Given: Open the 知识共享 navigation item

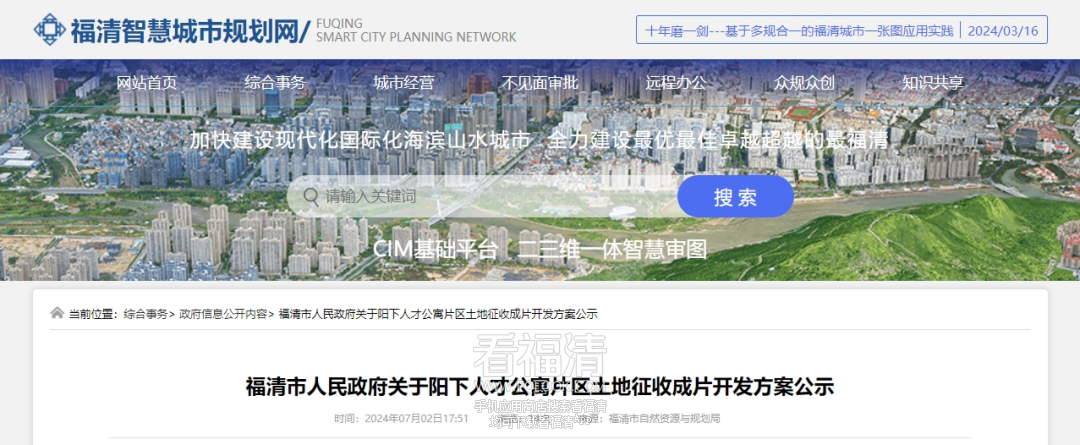Looking at the screenshot, I should click(933, 83).
